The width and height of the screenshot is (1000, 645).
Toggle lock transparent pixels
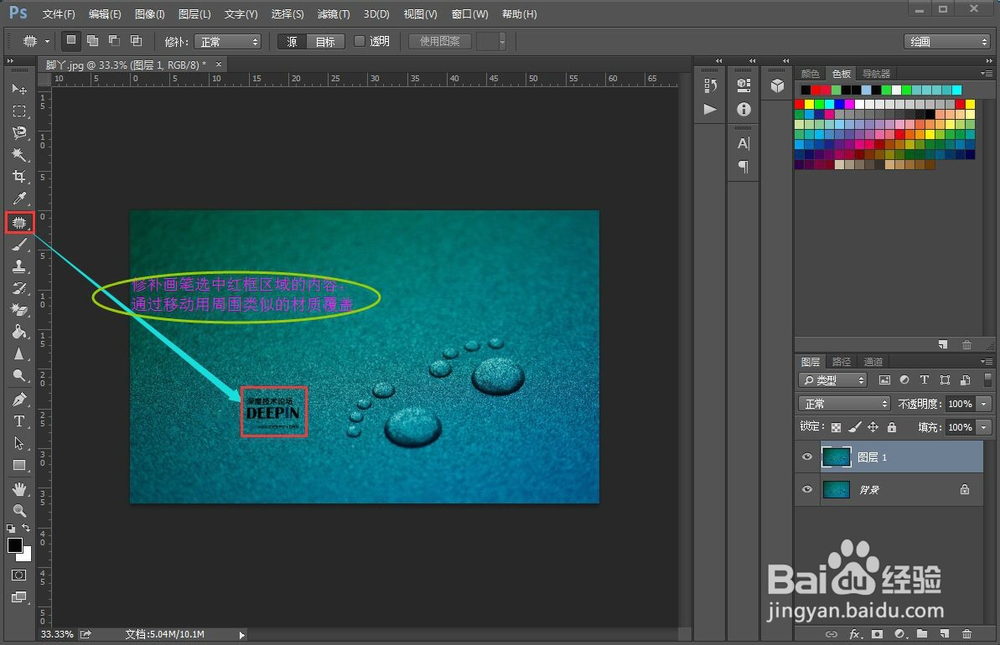click(836, 427)
